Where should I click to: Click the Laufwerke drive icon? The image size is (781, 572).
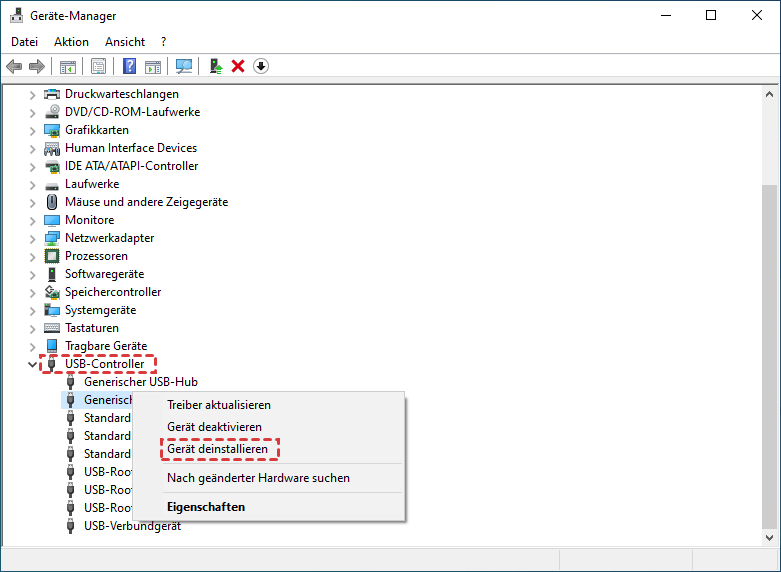click(x=52, y=185)
